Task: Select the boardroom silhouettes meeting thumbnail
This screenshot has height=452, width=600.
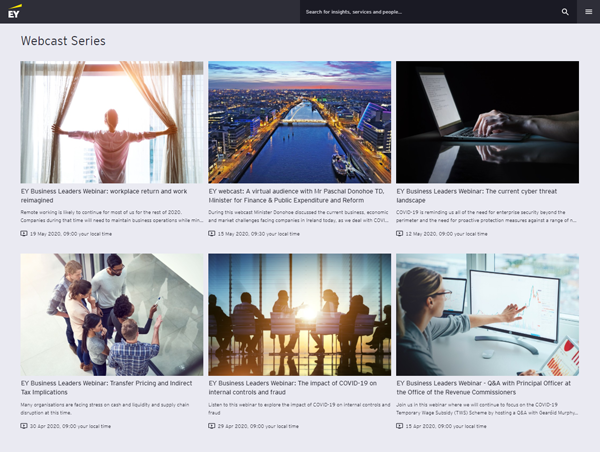Action: tap(299, 314)
